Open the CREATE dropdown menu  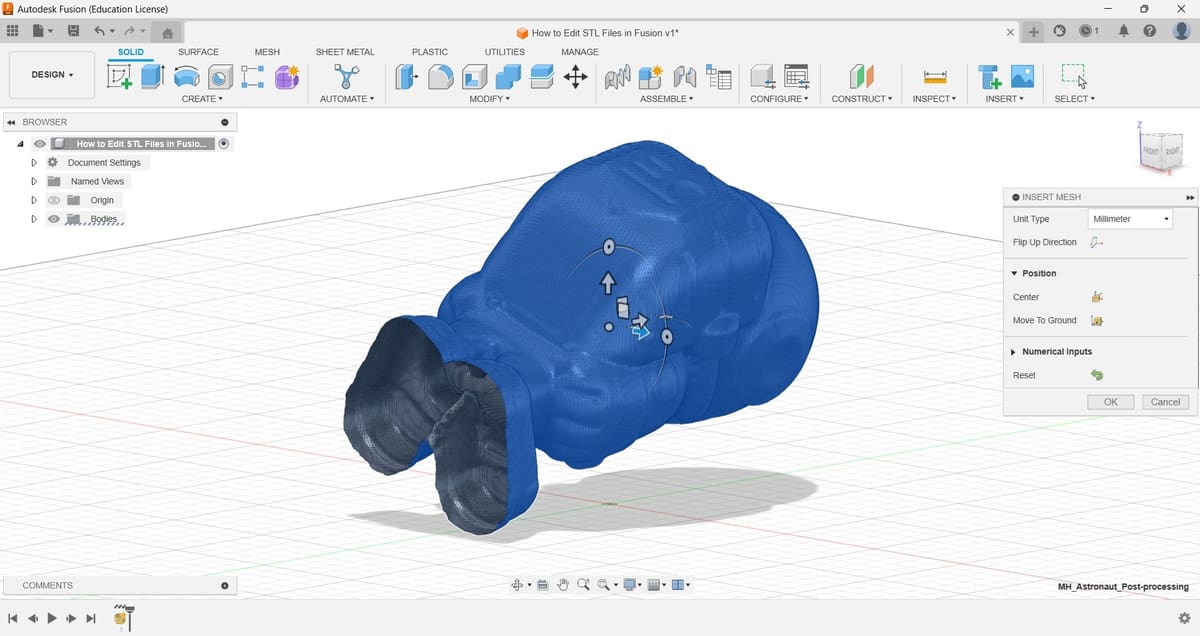click(x=202, y=99)
